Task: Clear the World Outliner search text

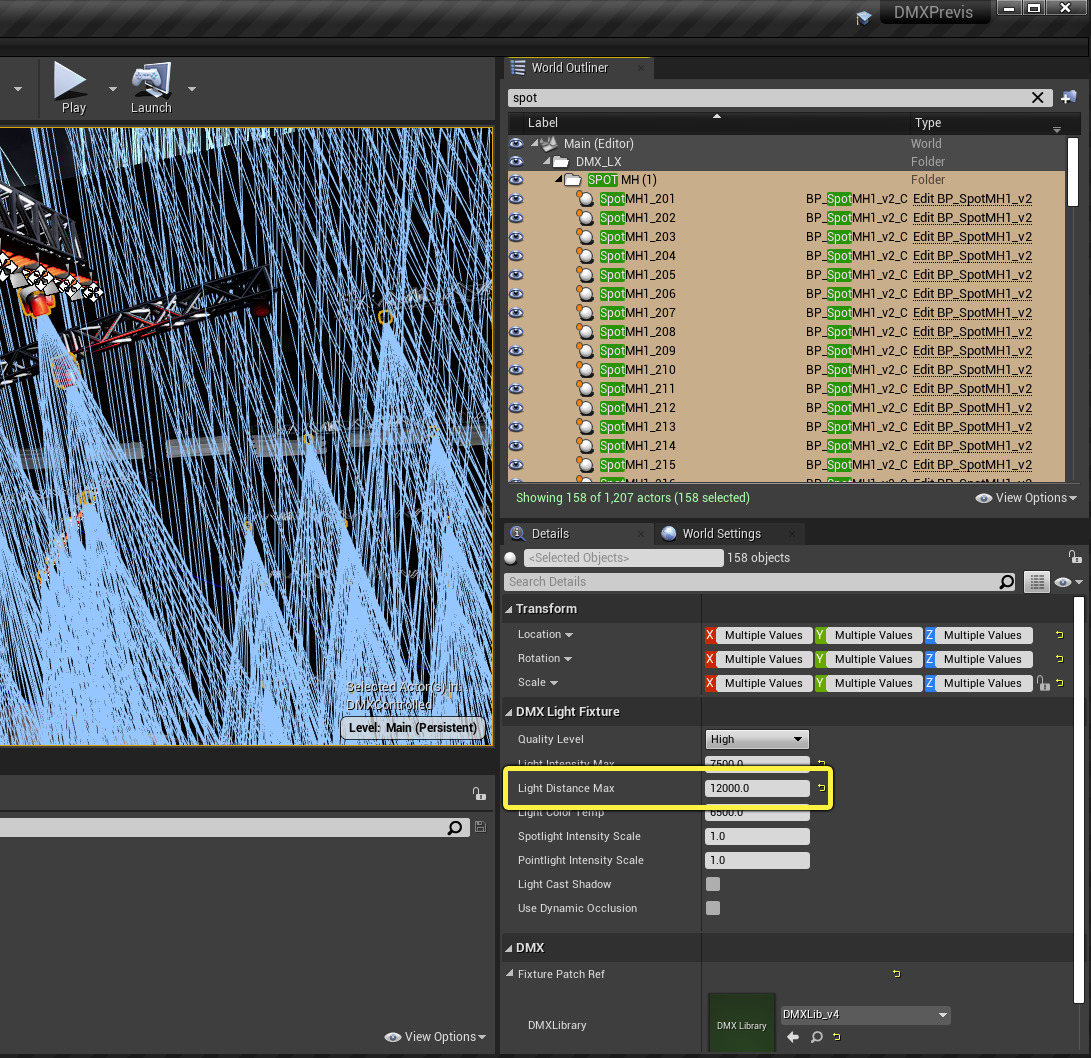Action: point(1038,98)
